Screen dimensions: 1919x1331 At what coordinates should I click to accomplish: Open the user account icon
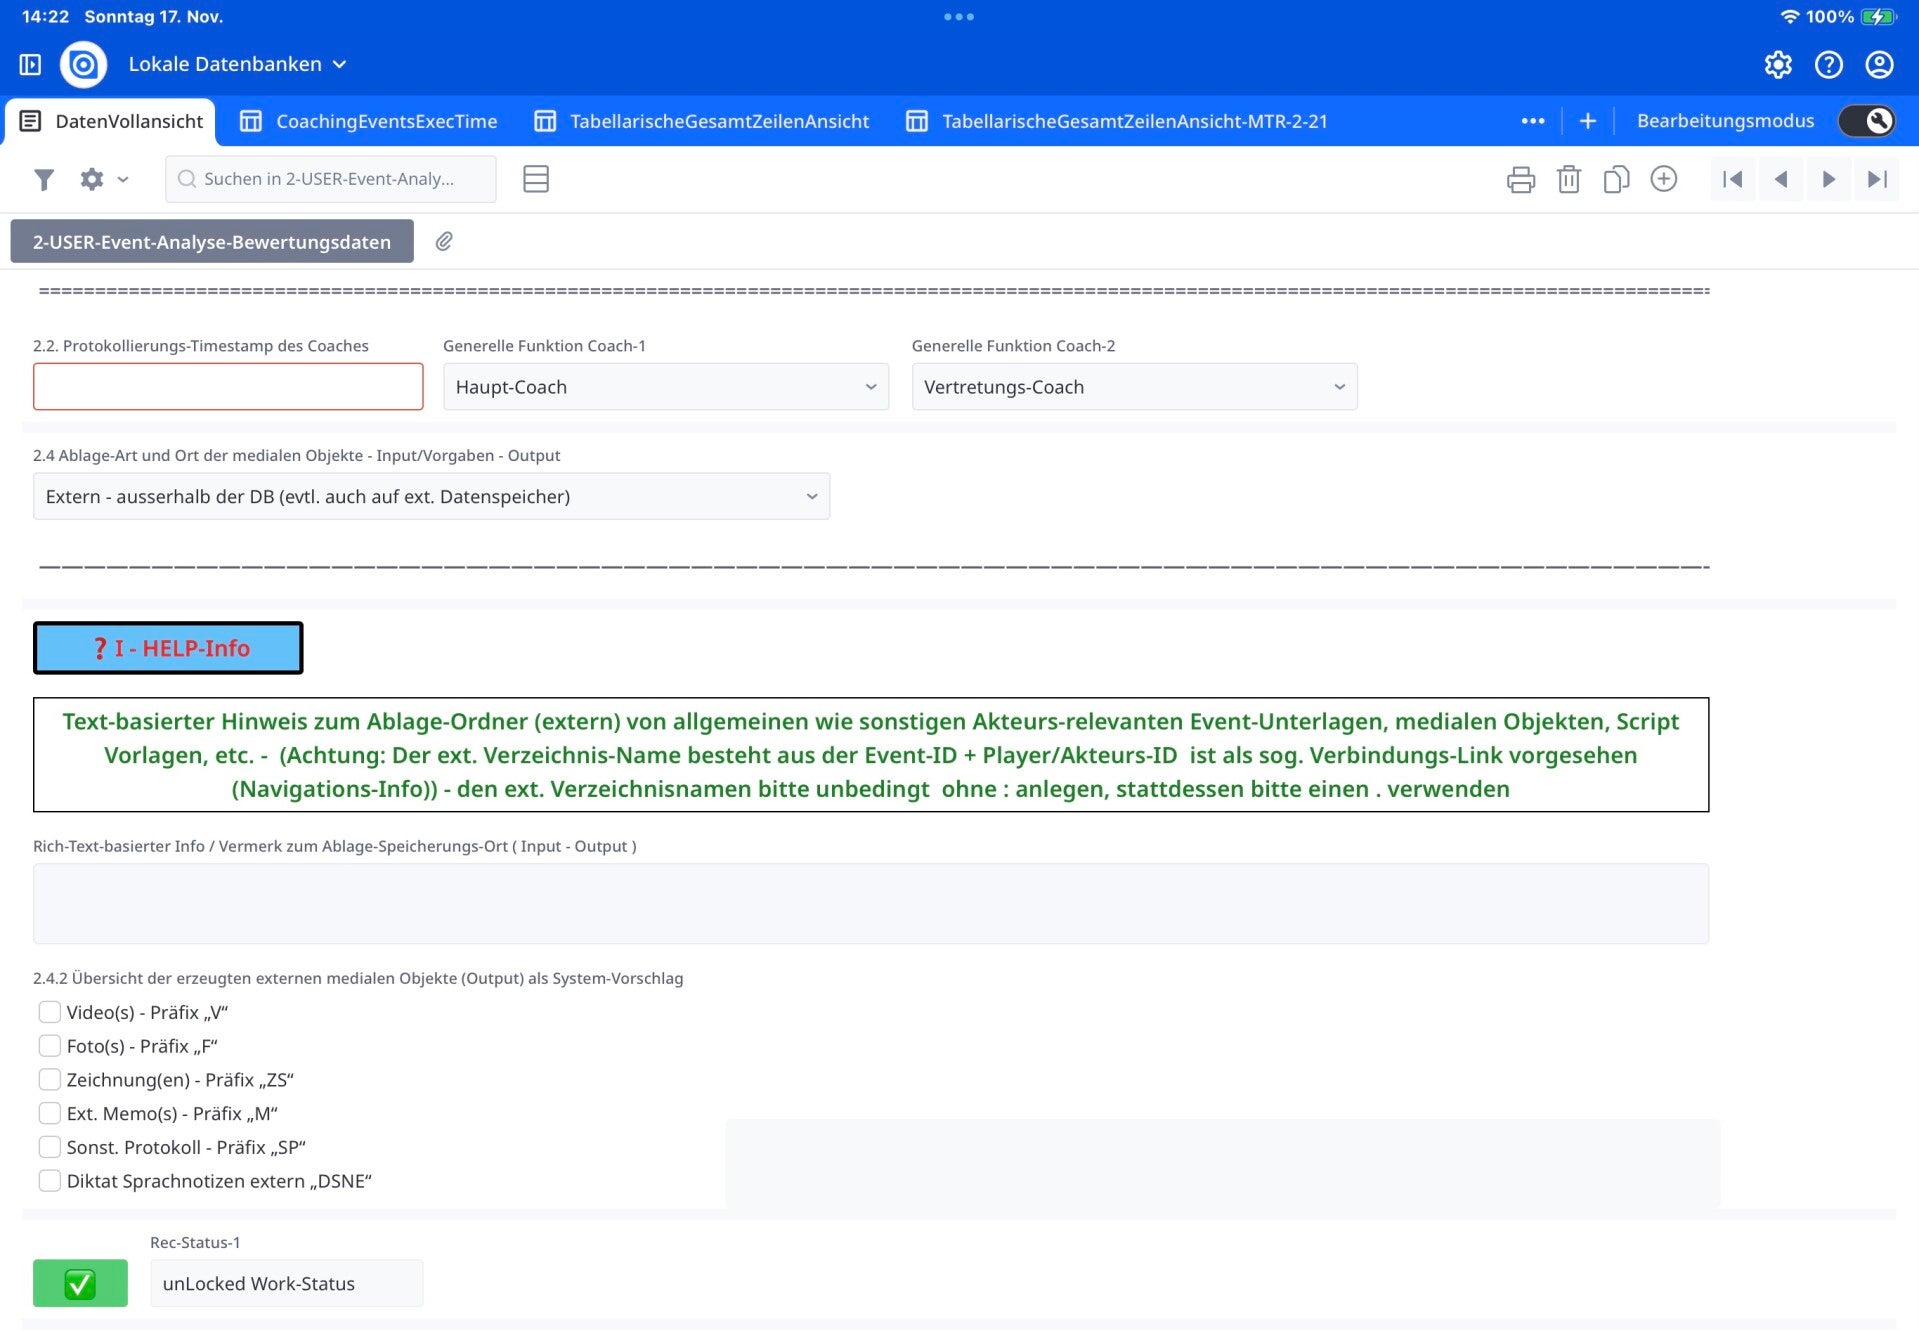[1880, 65]
